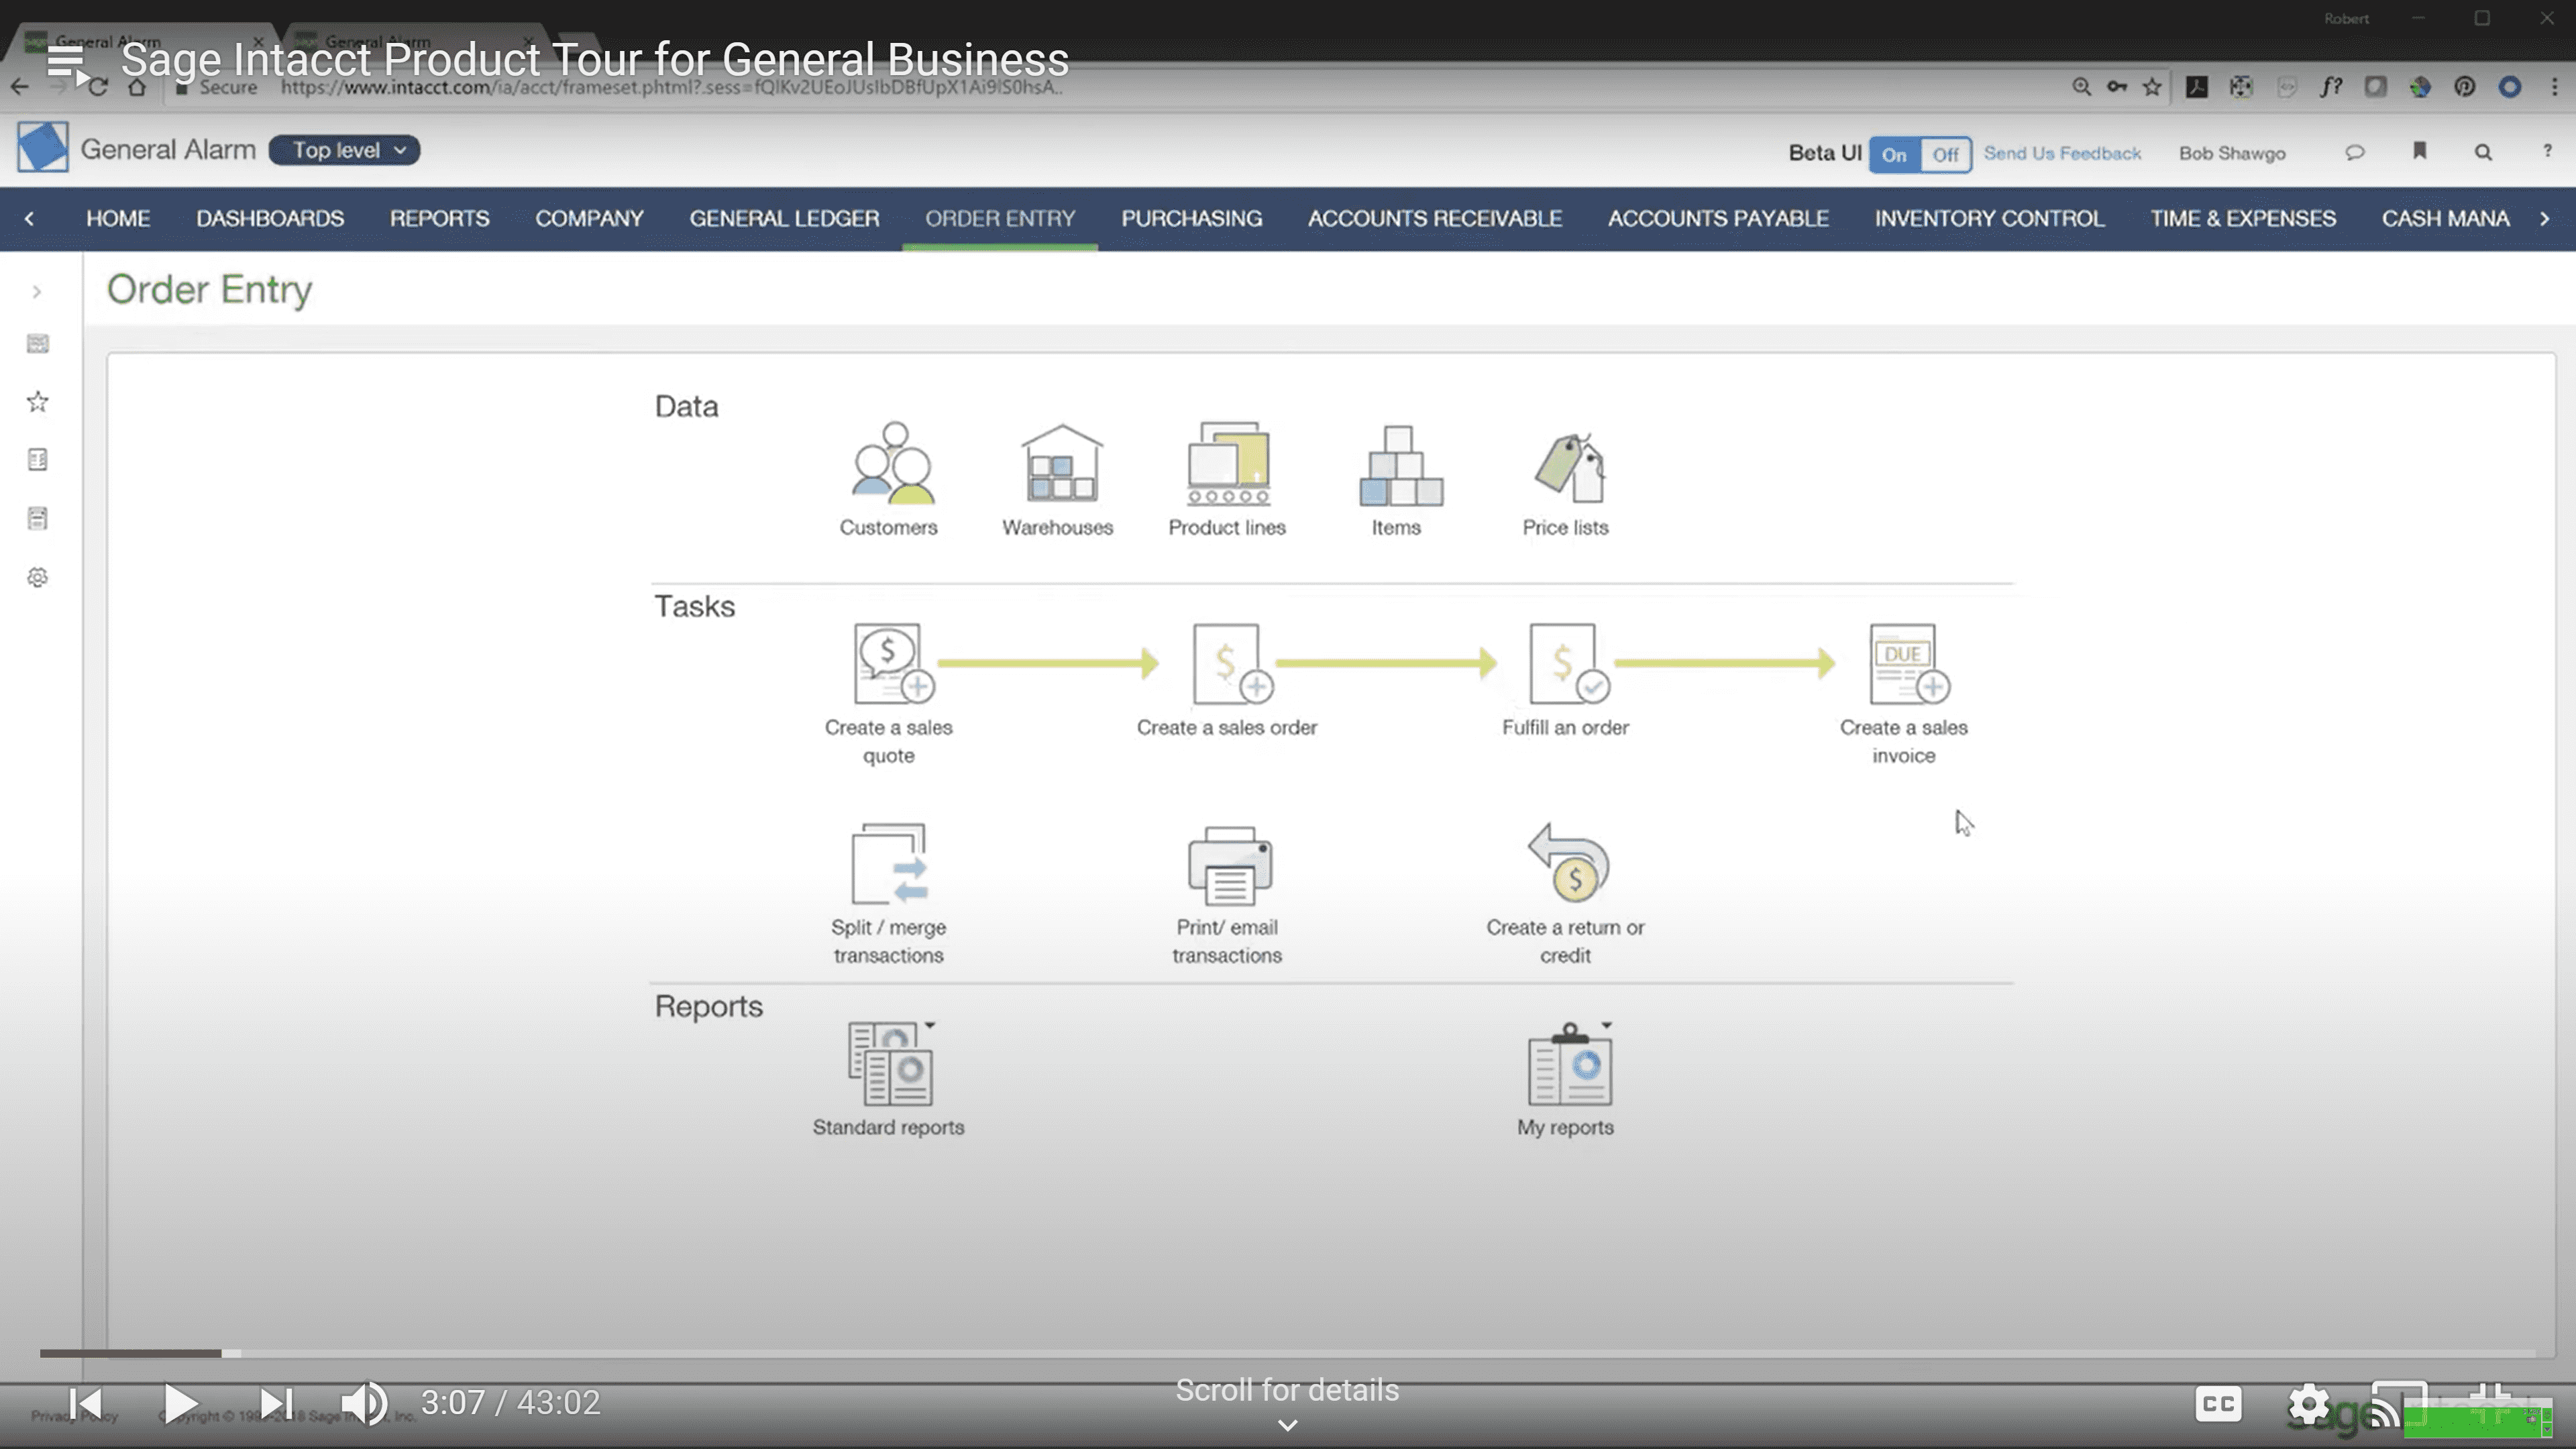Click the chat bubble icon near Bob Shawgo
This screenshot has height=1449, width=2576.
(2355, 152)
